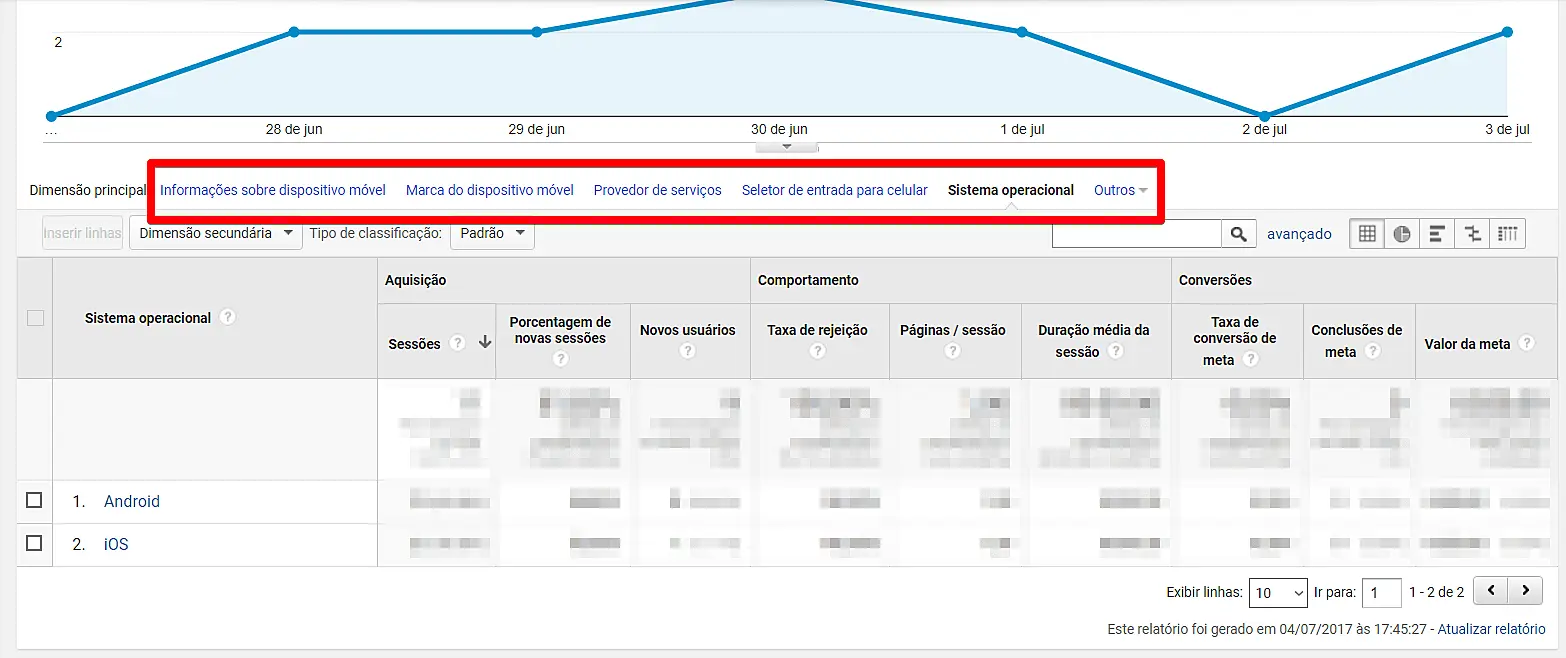Sort by Páginas / sessão column header

click(953, 330)
